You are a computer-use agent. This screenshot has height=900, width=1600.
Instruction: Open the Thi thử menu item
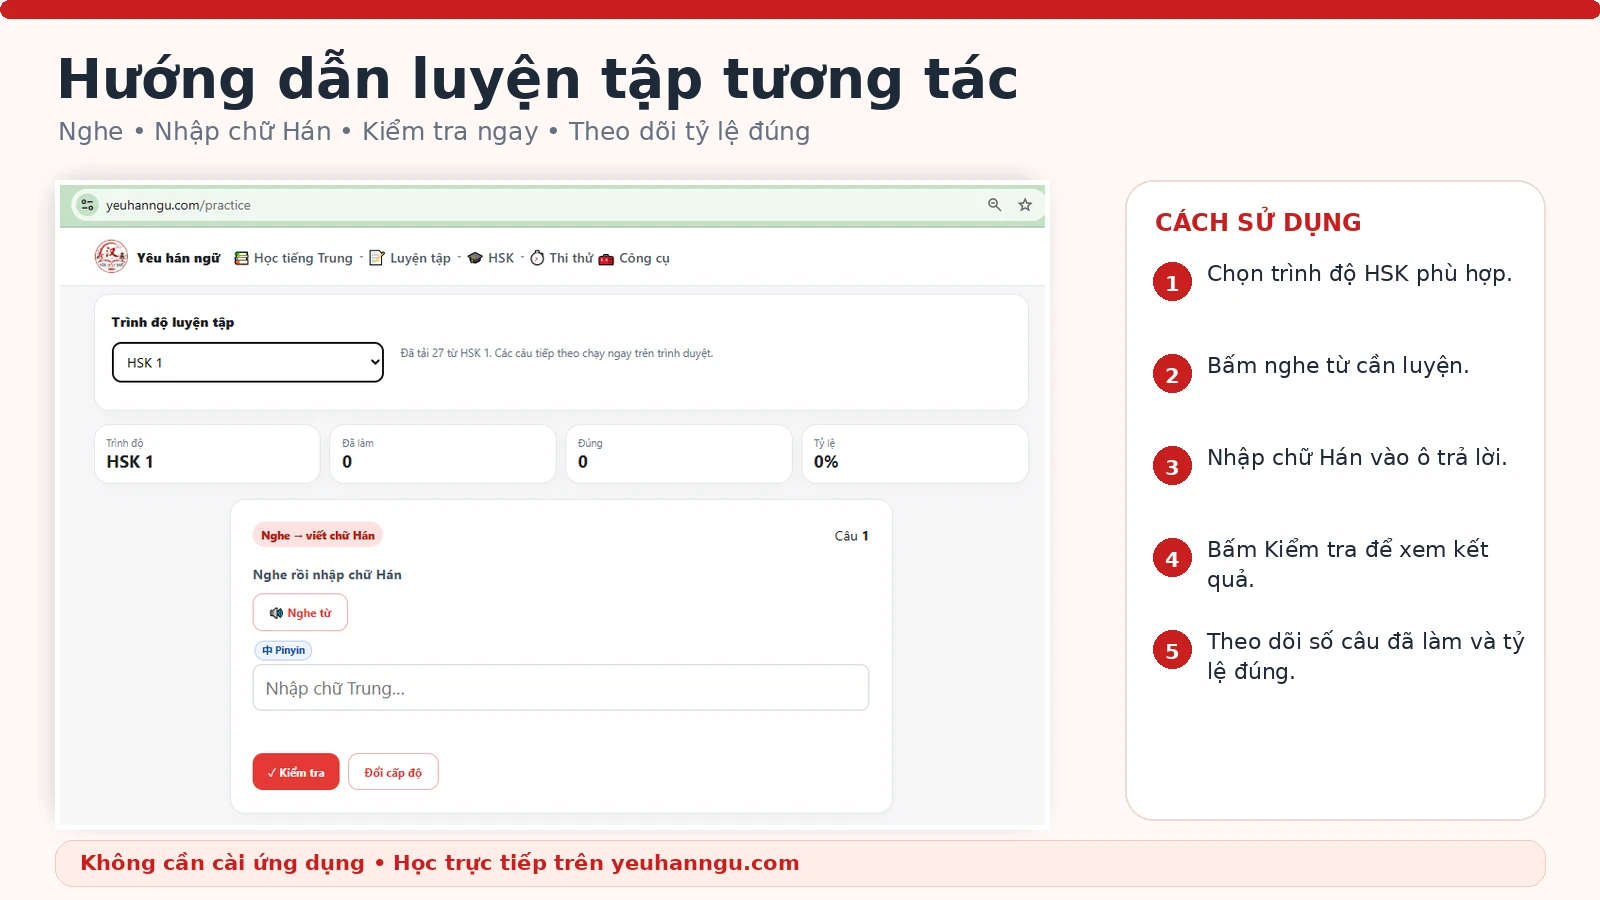(x=561, y=258)
